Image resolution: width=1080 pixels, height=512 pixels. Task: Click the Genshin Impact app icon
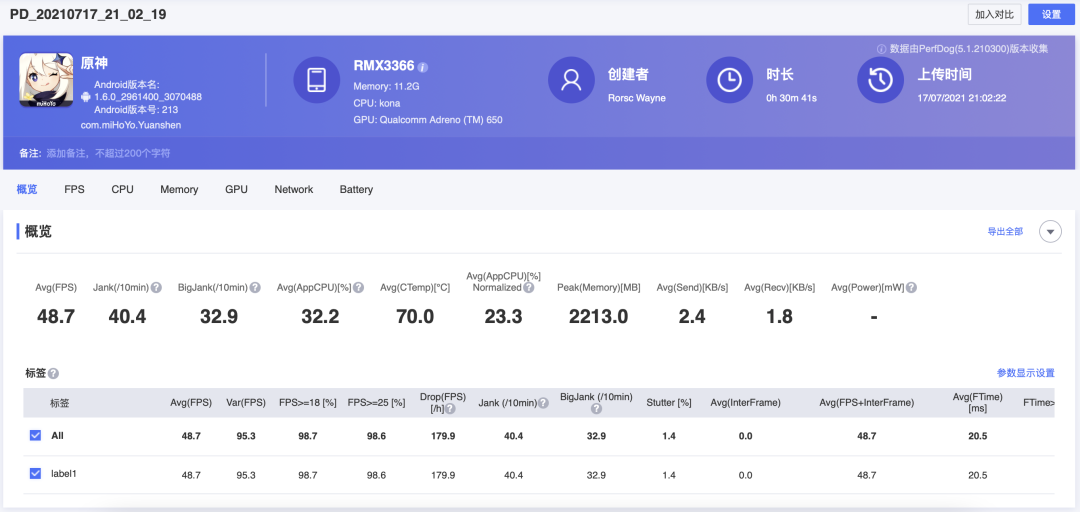46,80
